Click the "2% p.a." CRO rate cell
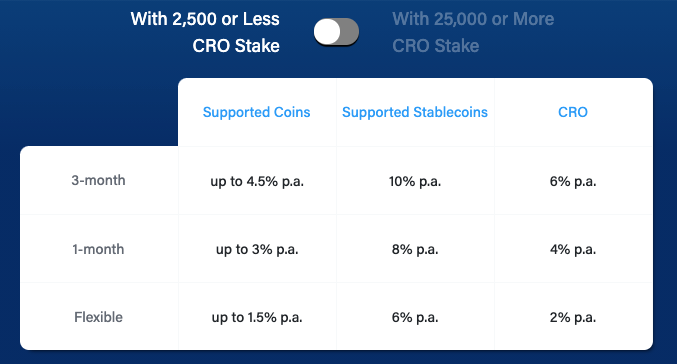 tap(573, 317)
